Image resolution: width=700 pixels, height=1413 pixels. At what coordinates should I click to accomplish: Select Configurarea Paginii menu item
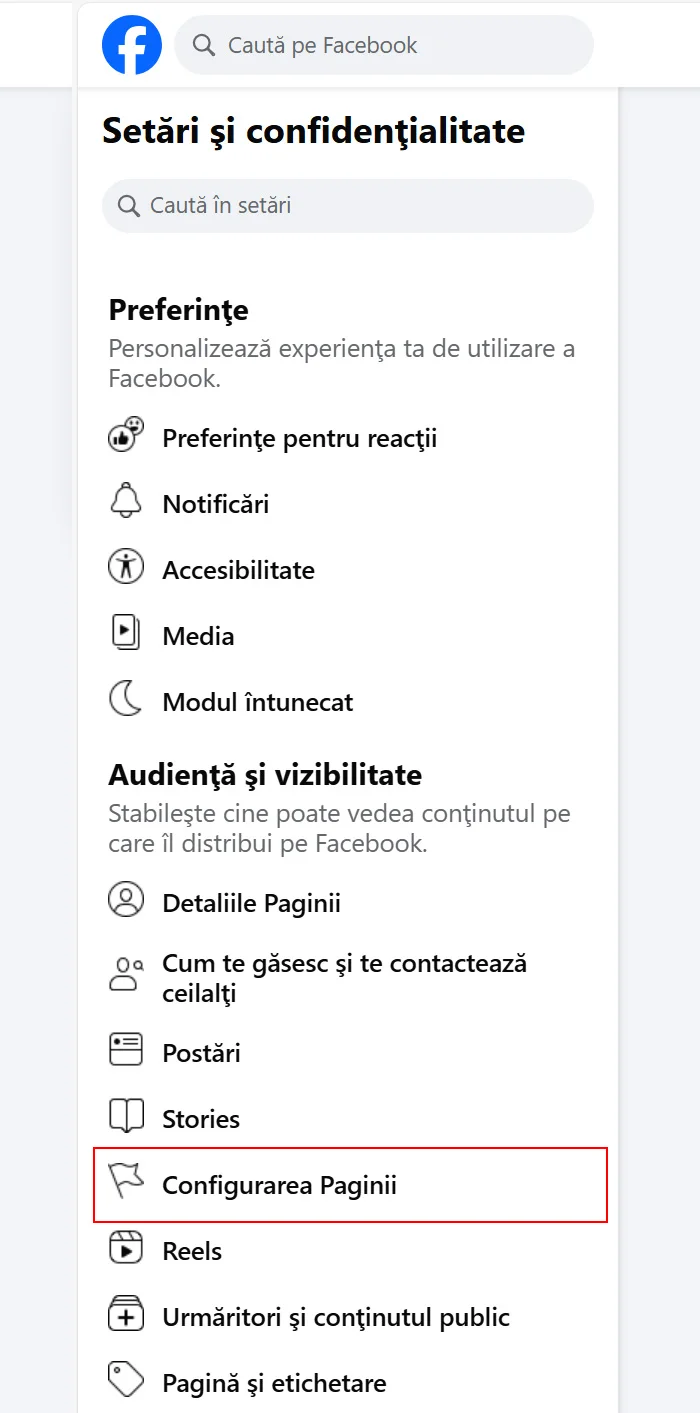(x=279, y=1185)
